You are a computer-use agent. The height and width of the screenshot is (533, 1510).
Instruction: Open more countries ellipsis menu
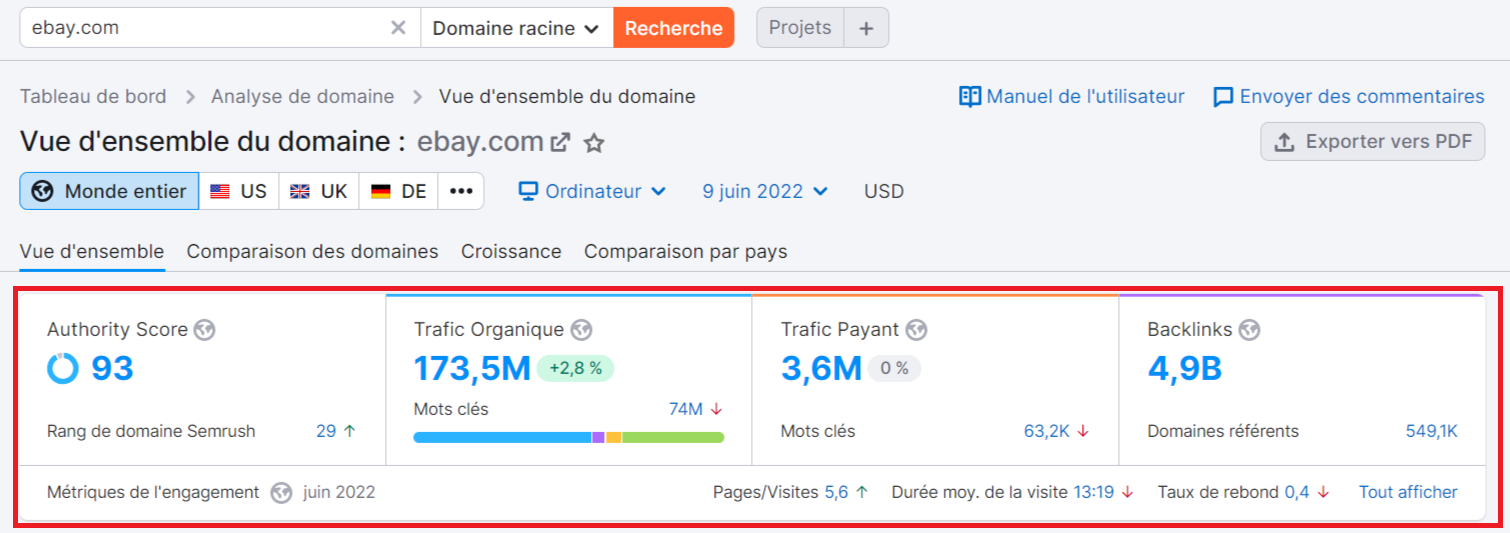(461, 191)
